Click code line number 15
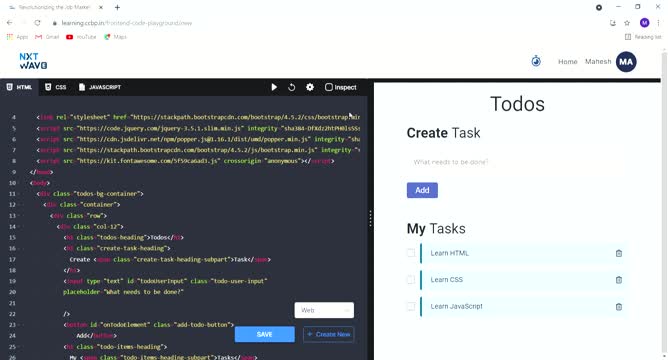This screenshot has height=360, width=668. [12, 238]
